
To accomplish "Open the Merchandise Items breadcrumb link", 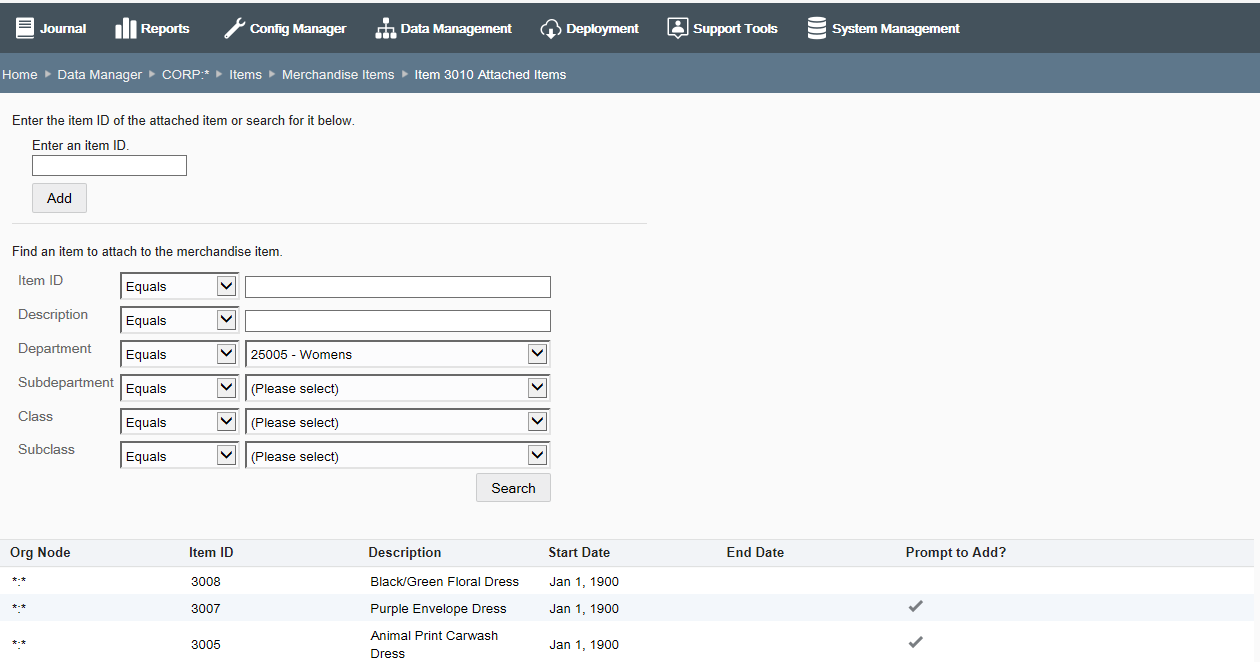I will (338, 74).
